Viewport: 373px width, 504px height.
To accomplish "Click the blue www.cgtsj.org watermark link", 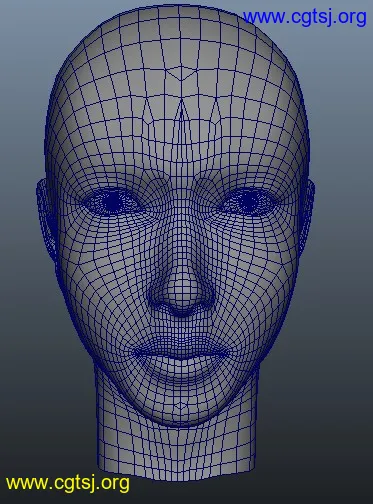I will [304, 18].
